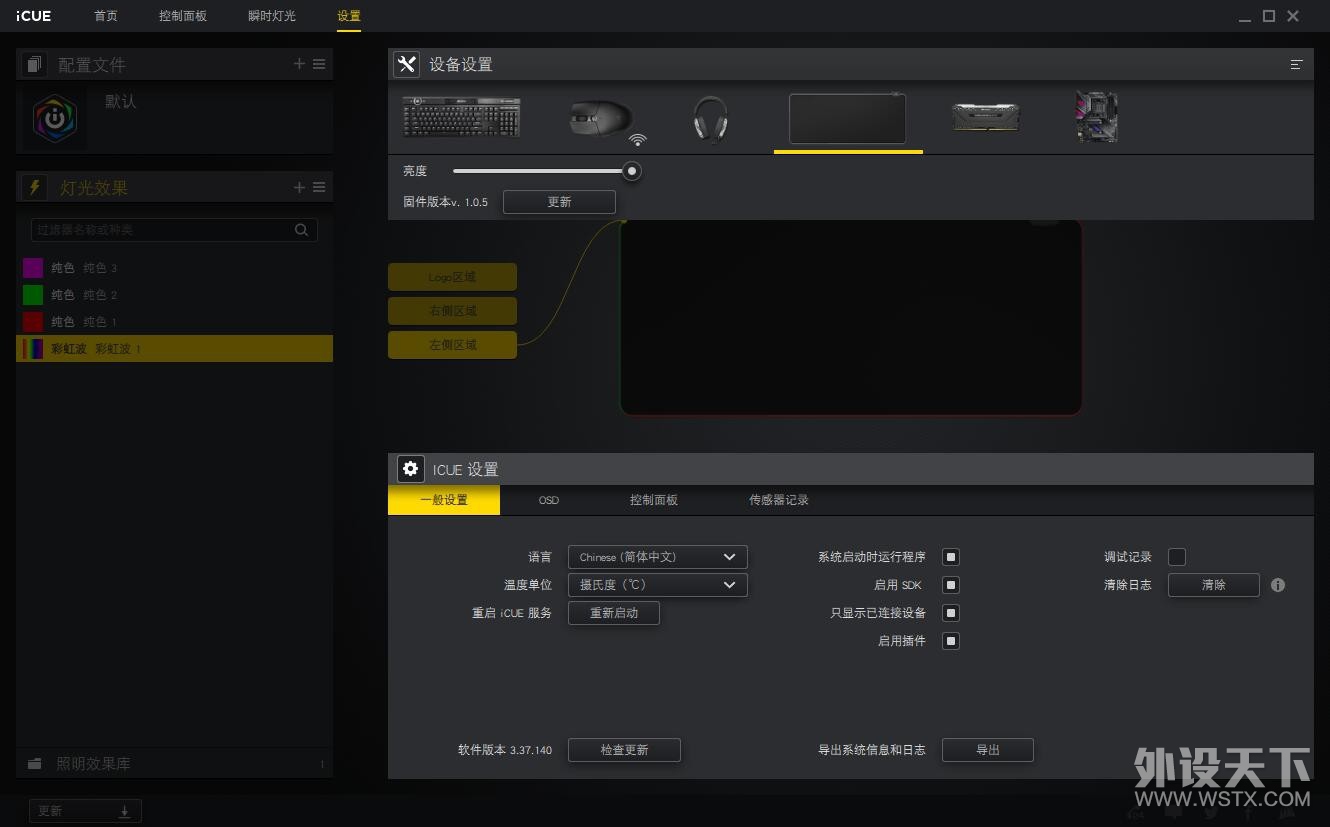Go to 首页 tab
The height and width of the screenshot is (827, 1330).
[106, 16]
